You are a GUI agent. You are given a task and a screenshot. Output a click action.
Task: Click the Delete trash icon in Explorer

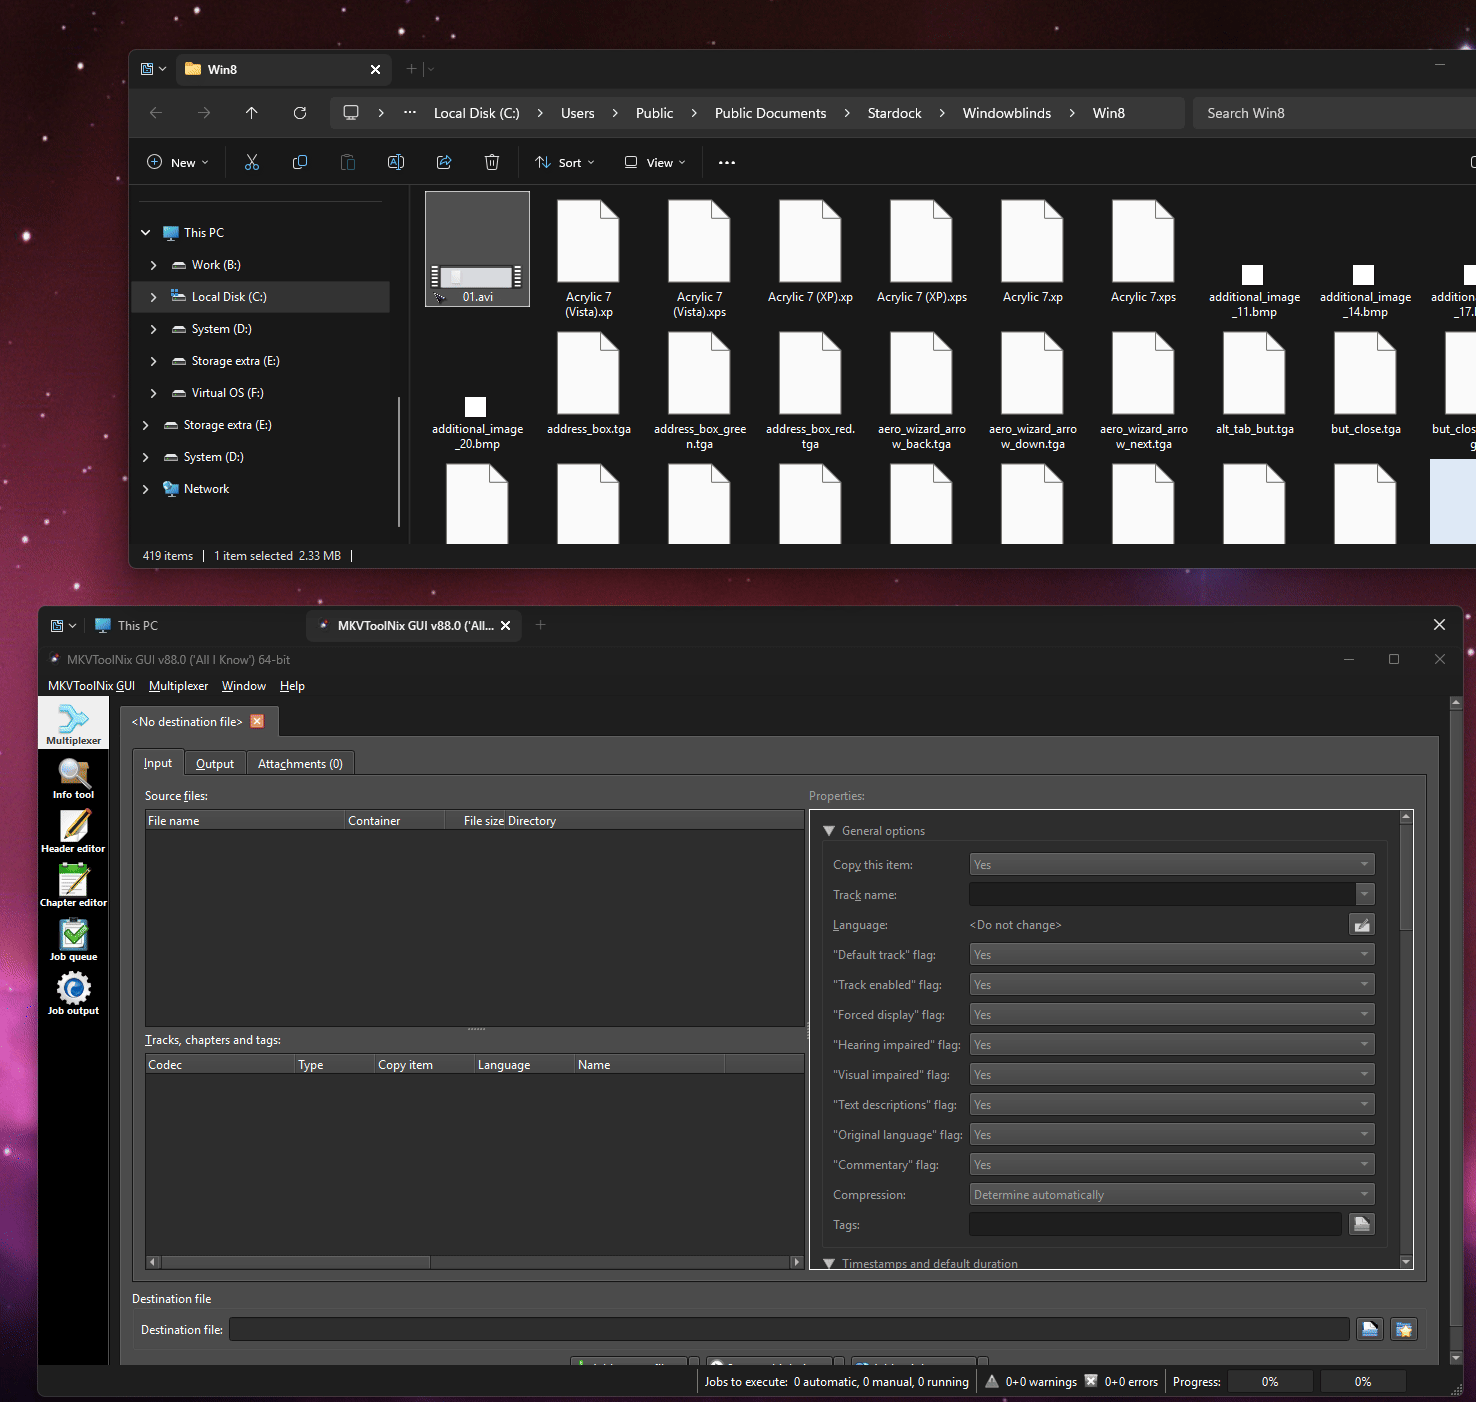coord(492,163)
